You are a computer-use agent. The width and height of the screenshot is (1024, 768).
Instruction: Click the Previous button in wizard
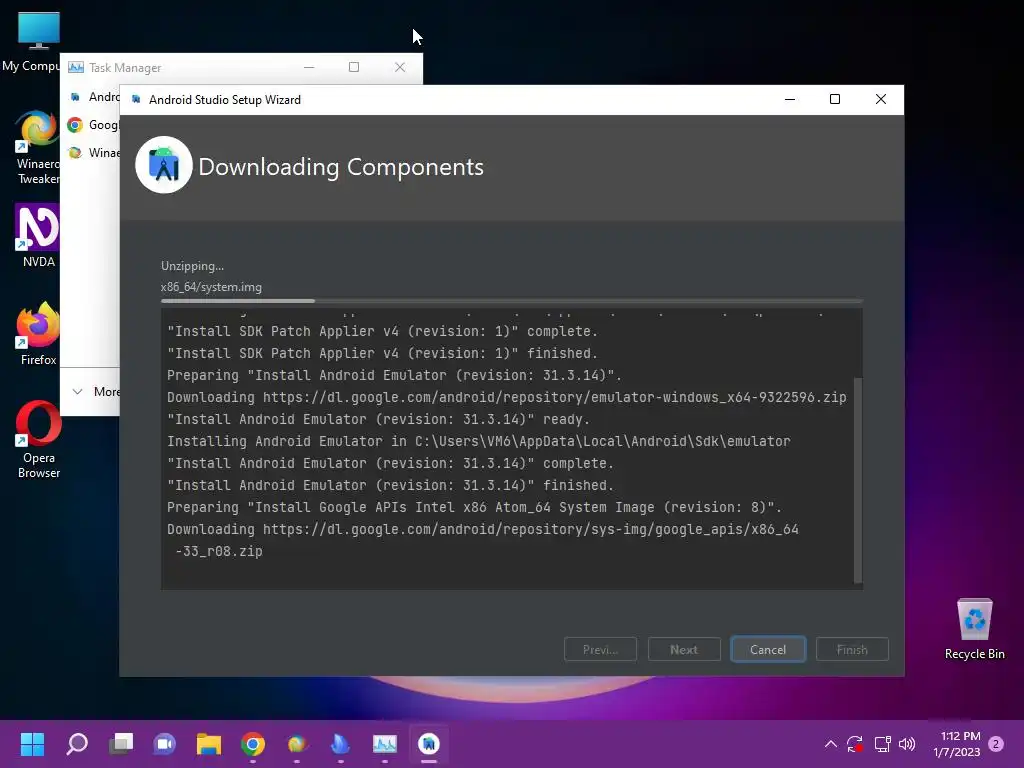point(600,649)
